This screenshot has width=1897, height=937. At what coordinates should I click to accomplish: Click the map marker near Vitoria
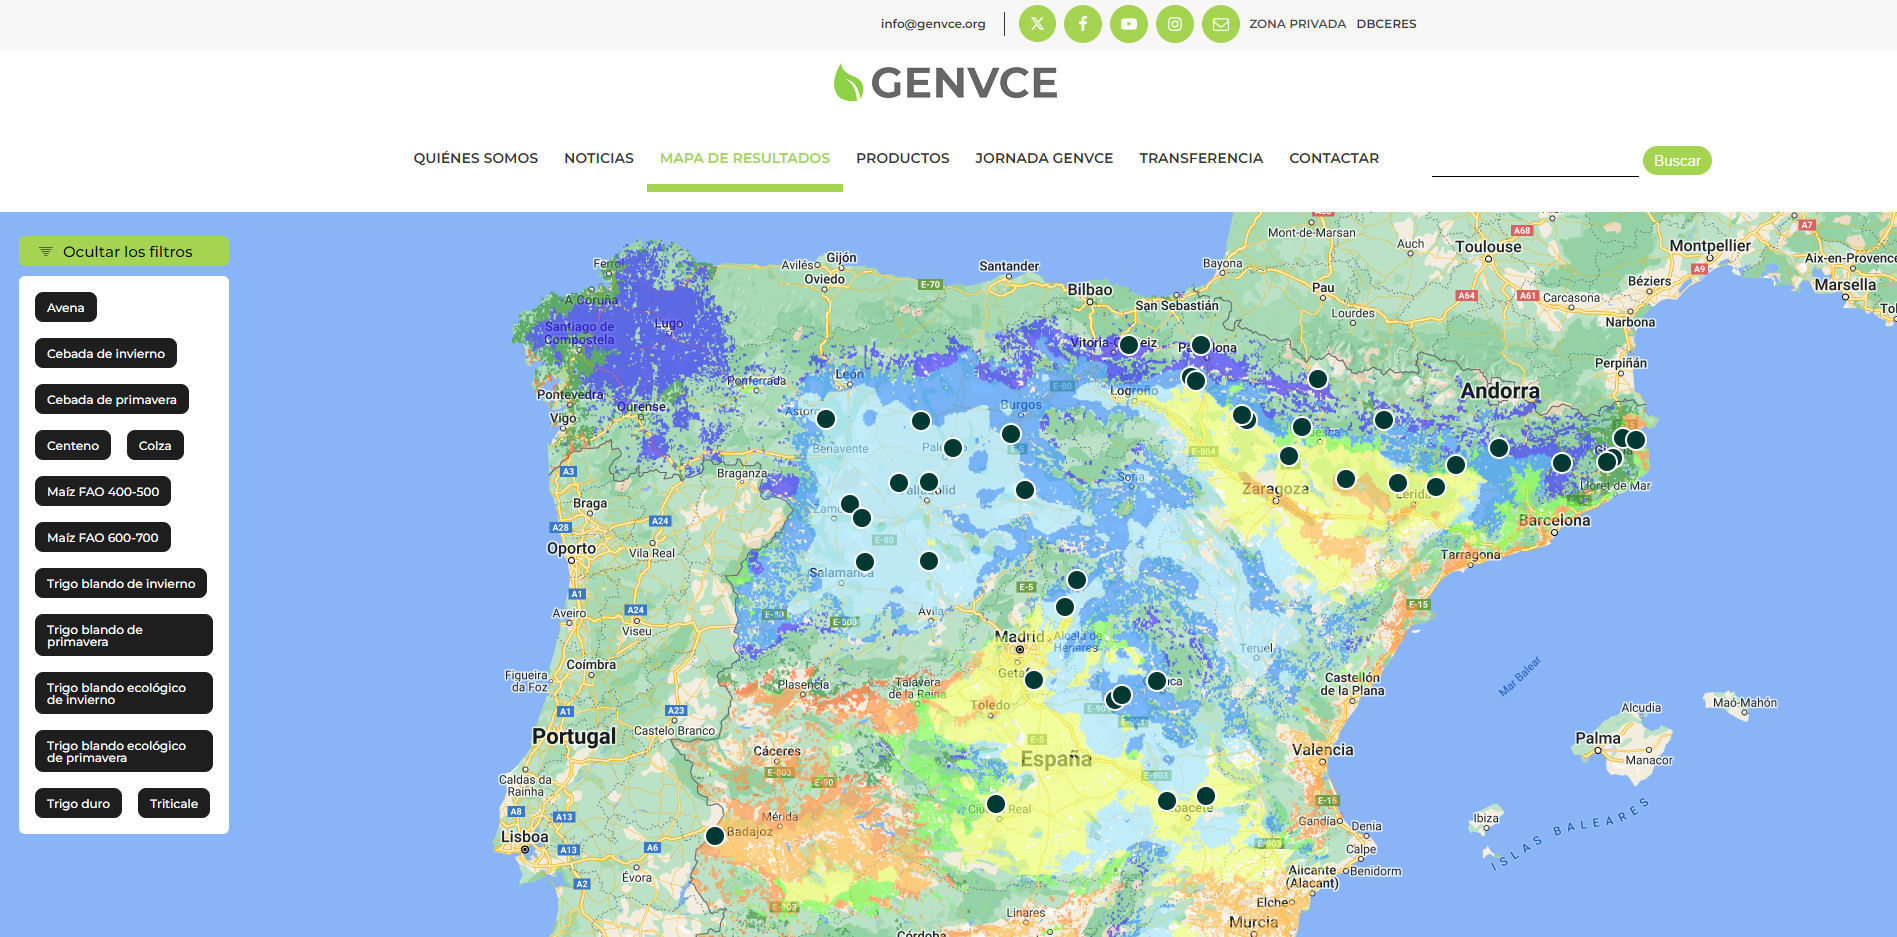point(1129,345)
